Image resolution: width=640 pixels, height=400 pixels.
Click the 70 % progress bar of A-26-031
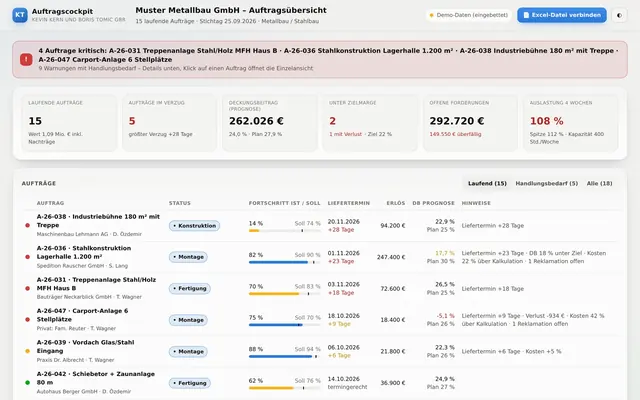pos(284,293)
